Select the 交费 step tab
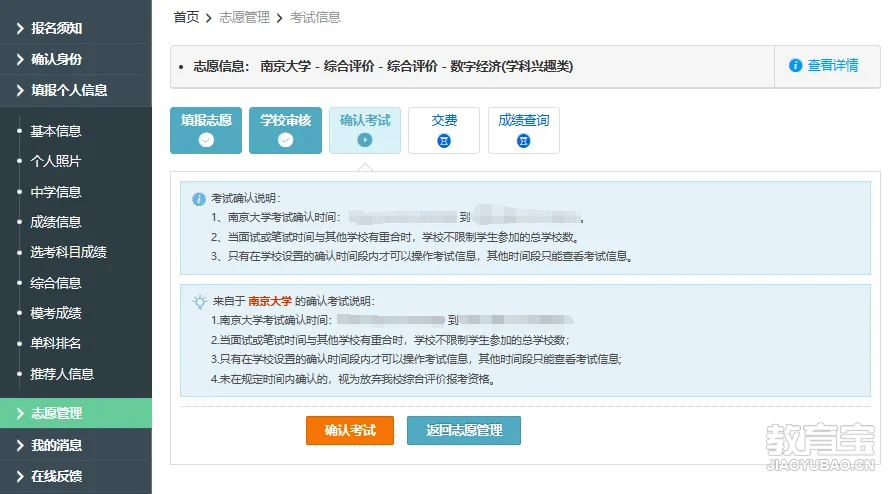This screenshot has width=896, height=494. pyautogui.click(x=444, y=130)
